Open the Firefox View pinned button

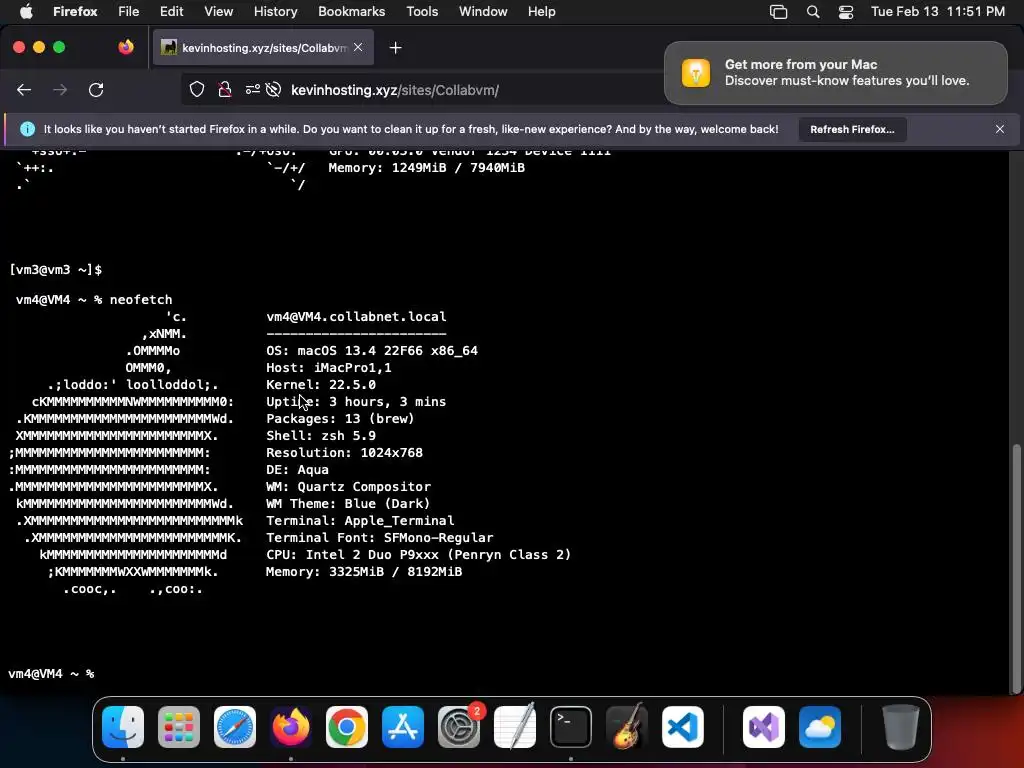point(126,47)
